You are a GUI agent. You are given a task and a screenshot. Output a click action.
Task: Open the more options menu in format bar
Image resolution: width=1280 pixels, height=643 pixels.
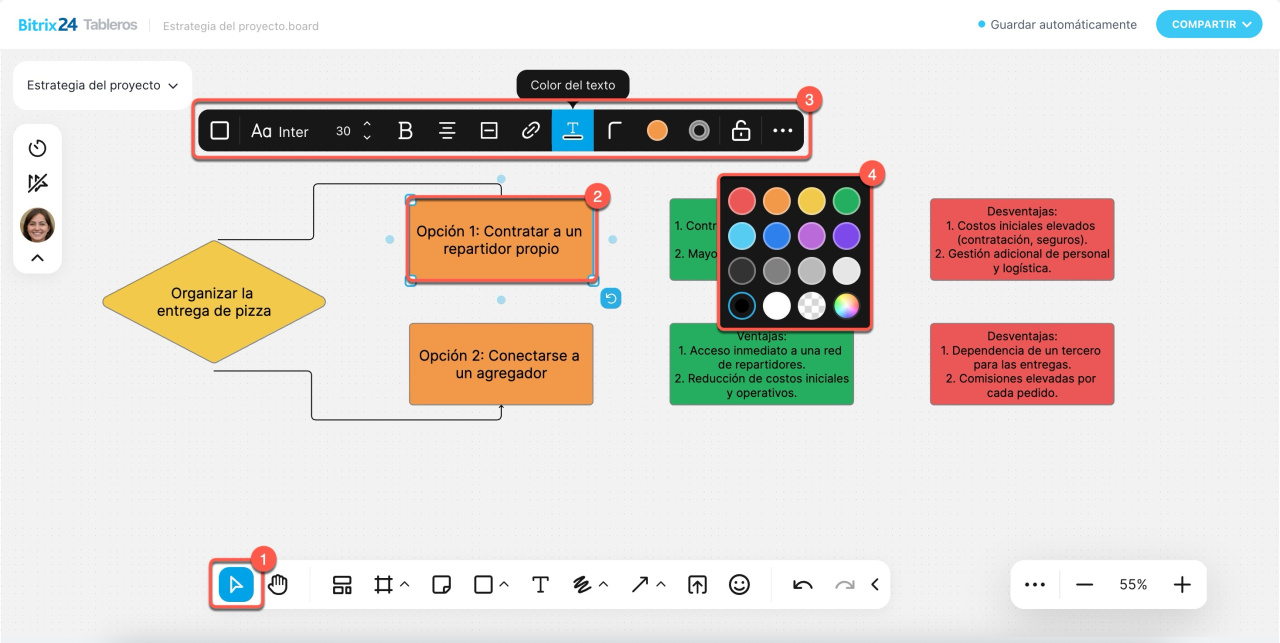(x=783, y=131)
